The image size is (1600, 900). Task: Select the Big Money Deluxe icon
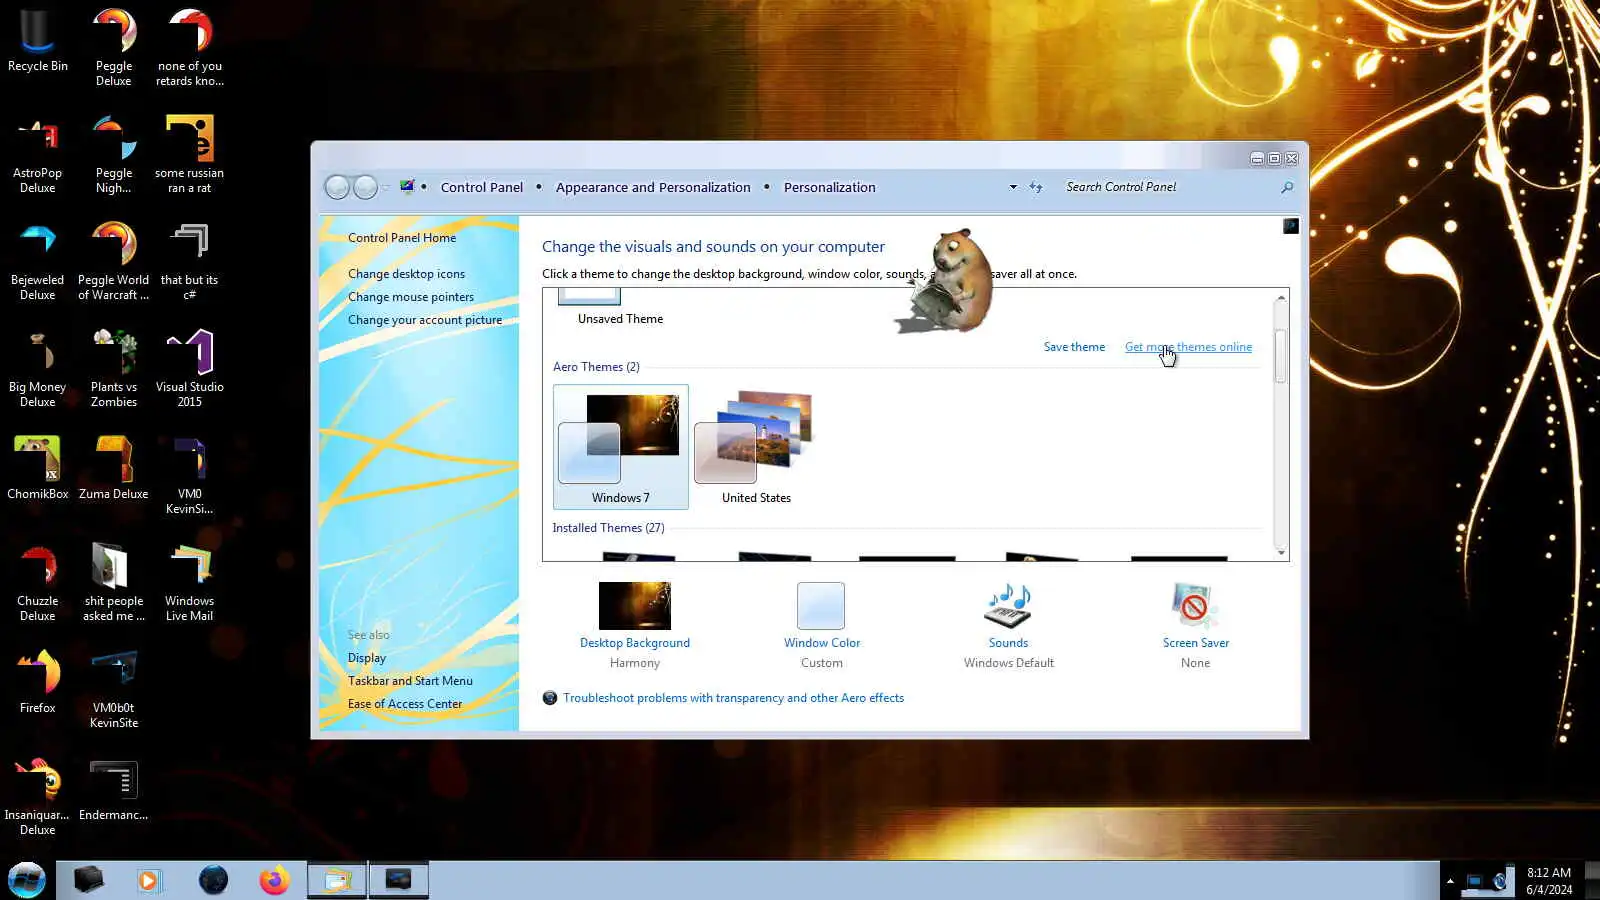click(x=38, y=369)
